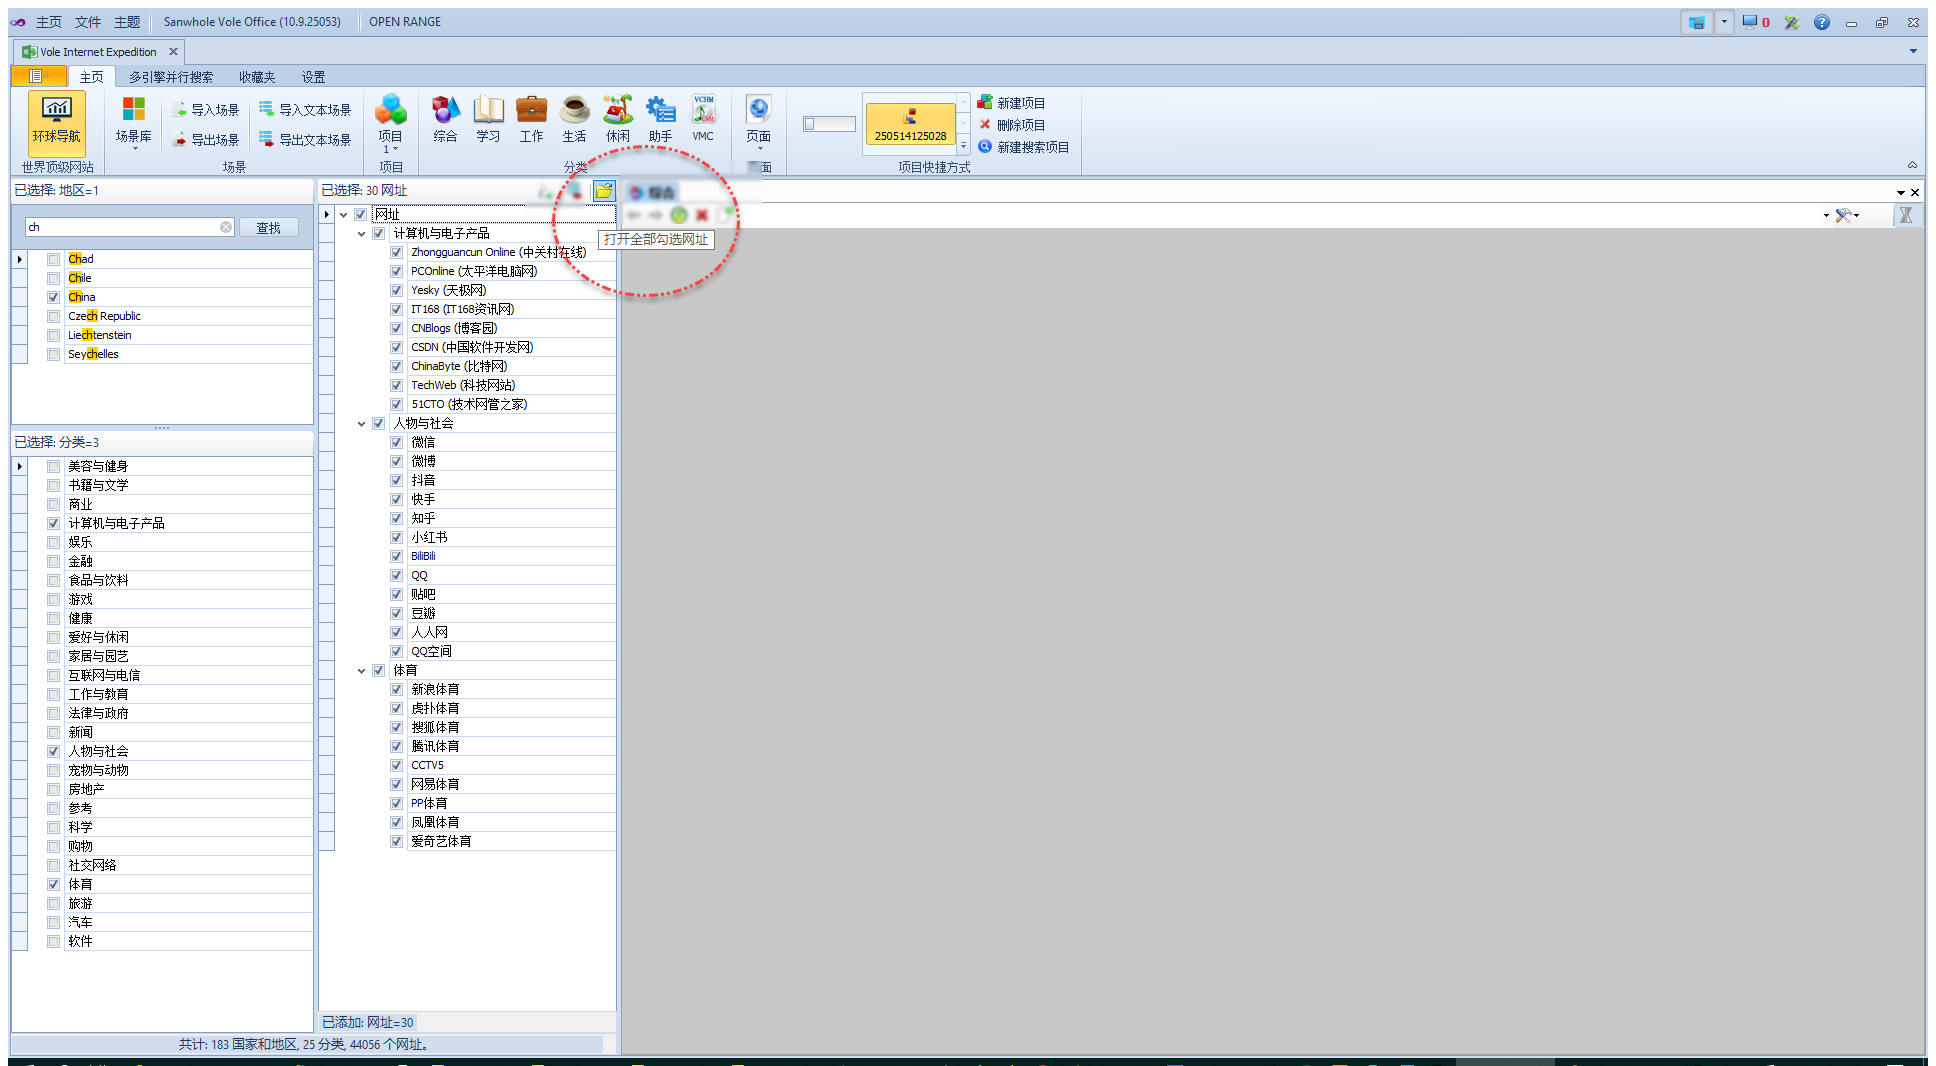The image size is (1936, 1066).
Task: Open the 项目 project cubes icon
Action: [x=390, y=110]
